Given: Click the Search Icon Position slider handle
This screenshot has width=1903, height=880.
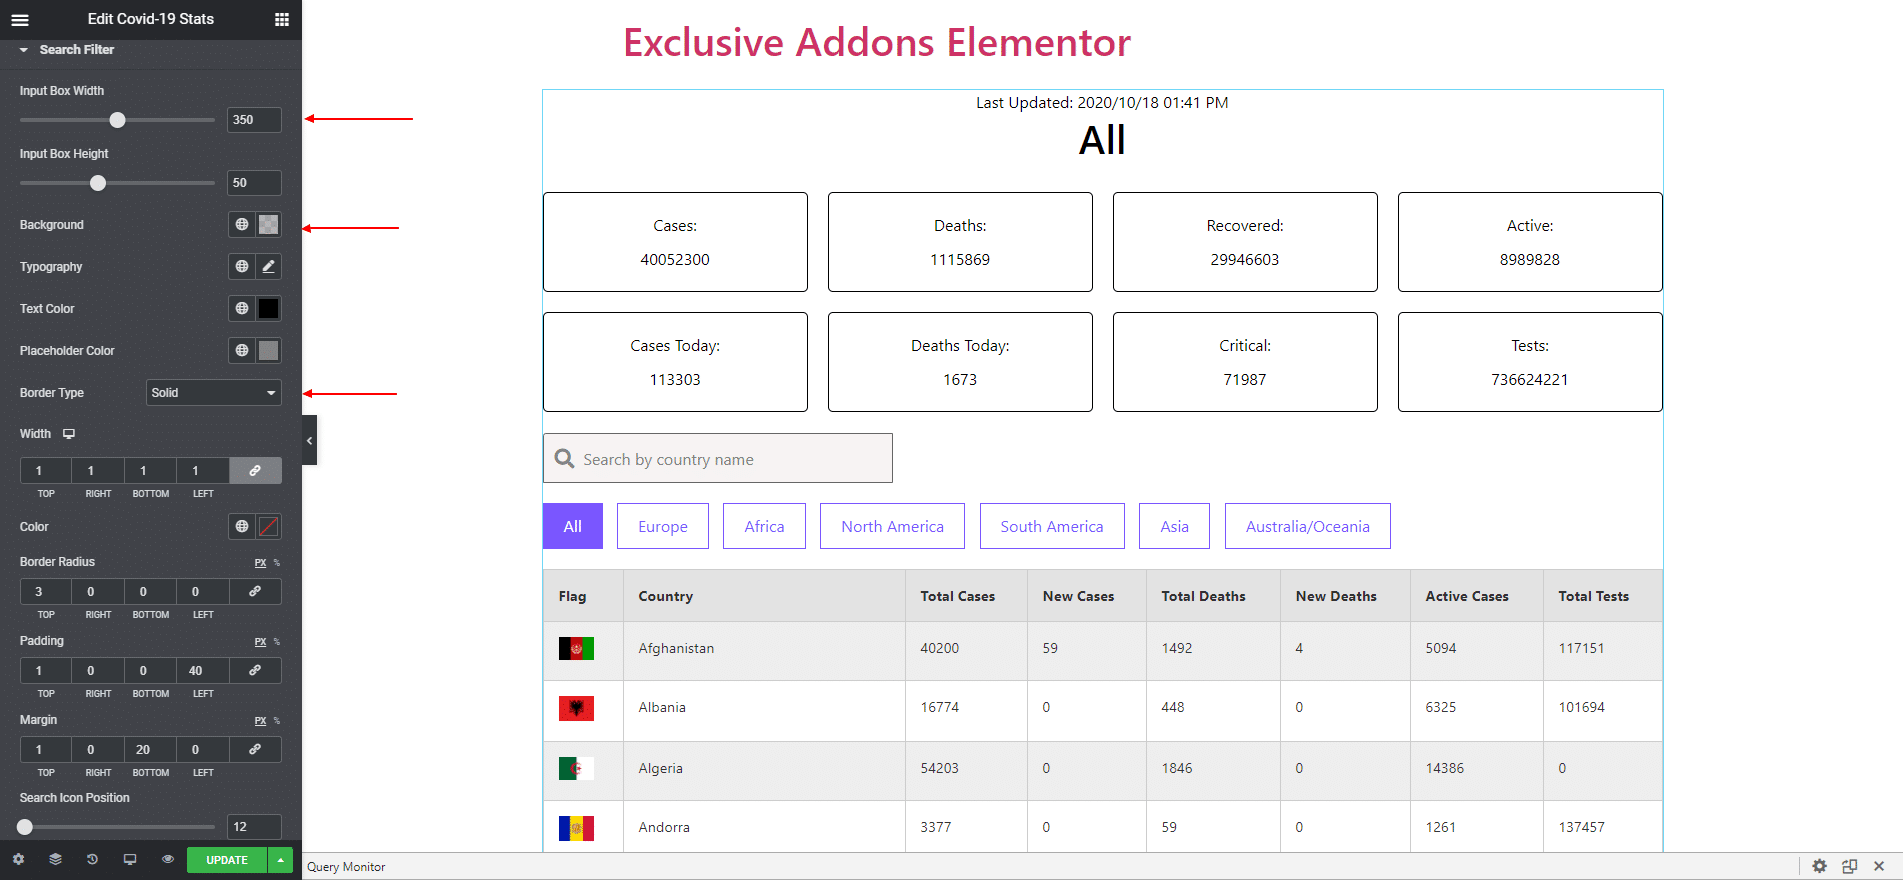Looking at the screenshot, I should coord(25,827).
